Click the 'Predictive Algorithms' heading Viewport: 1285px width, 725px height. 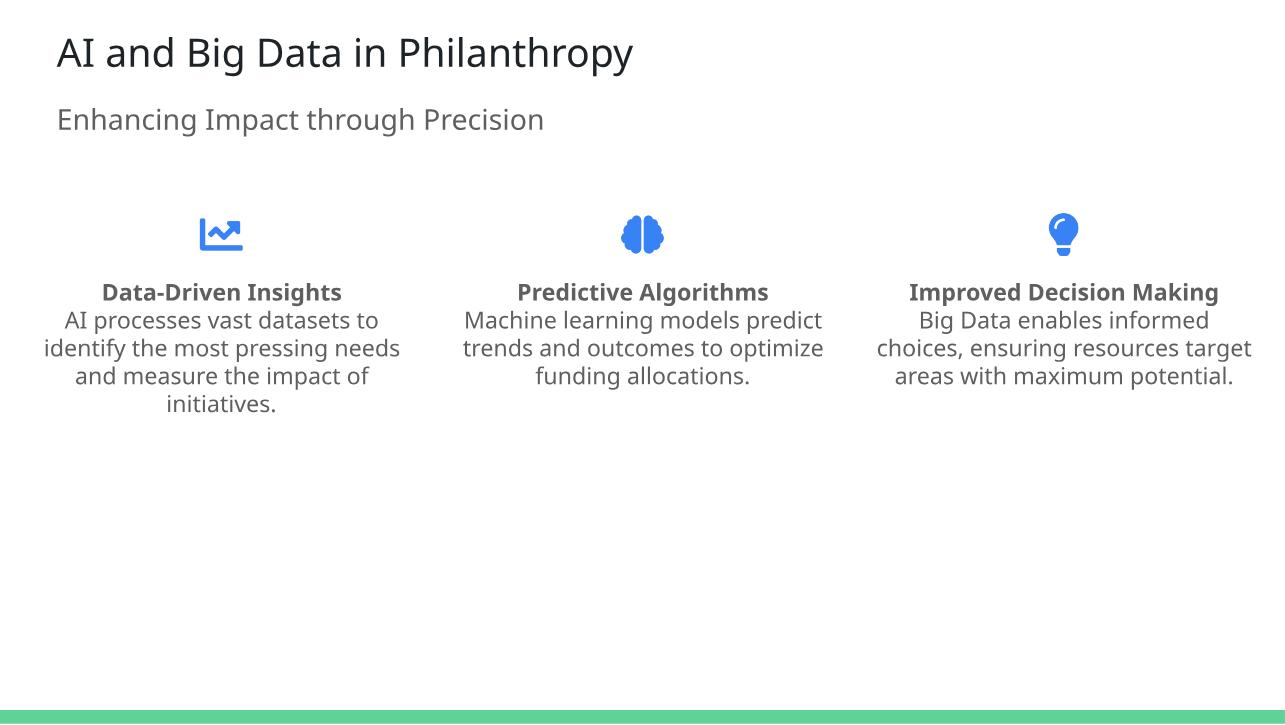(x=642, y=293)
